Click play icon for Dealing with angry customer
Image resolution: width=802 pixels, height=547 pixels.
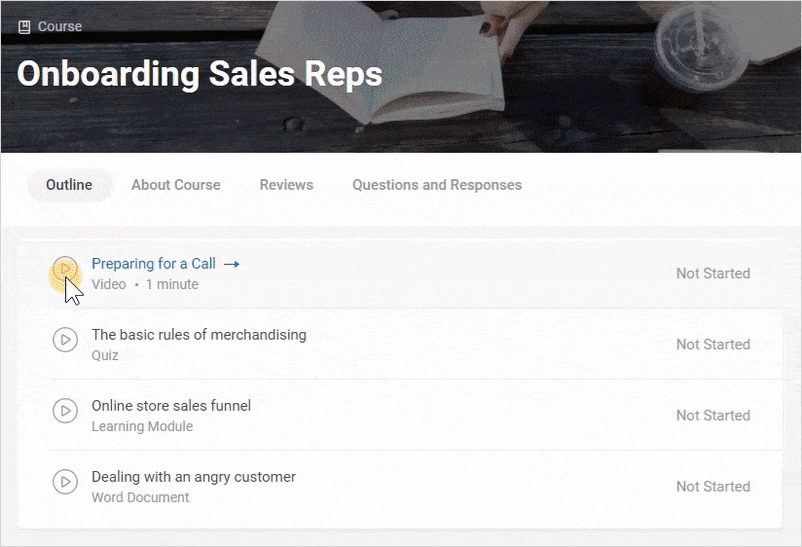65,482
